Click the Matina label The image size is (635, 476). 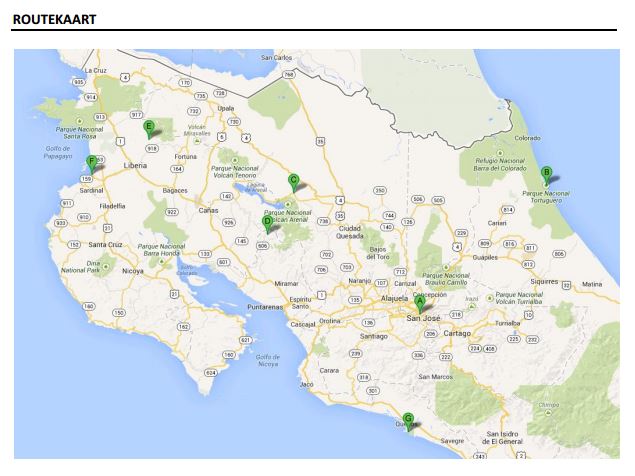pos(592,284)
